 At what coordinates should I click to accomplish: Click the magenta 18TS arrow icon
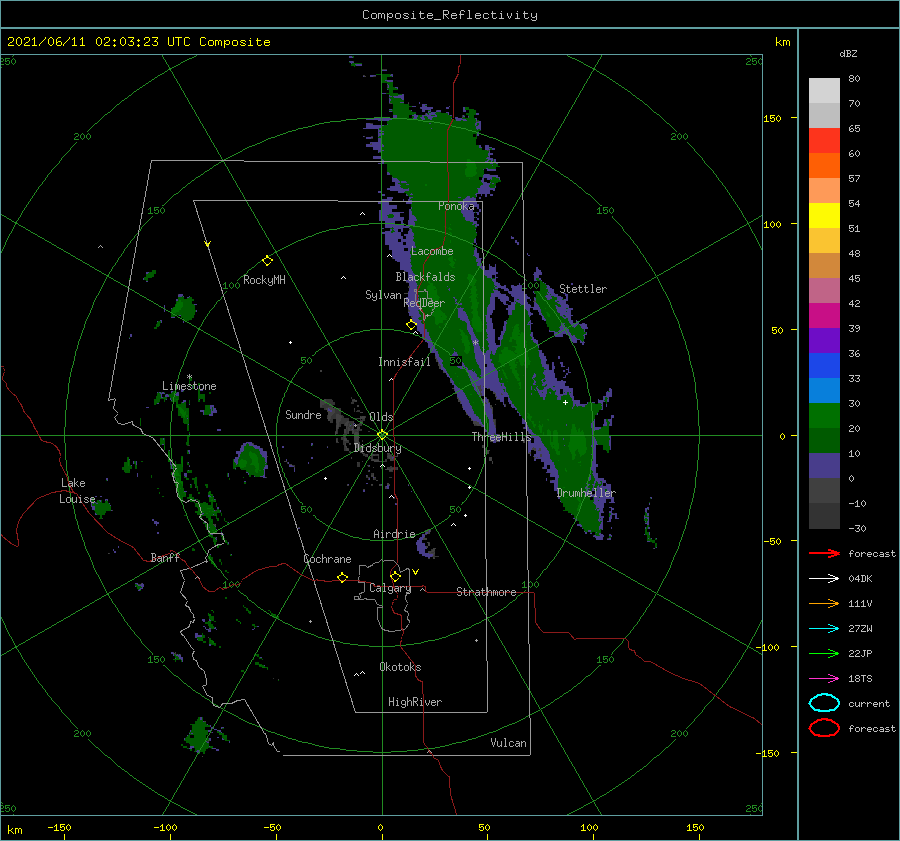(824, 679)
